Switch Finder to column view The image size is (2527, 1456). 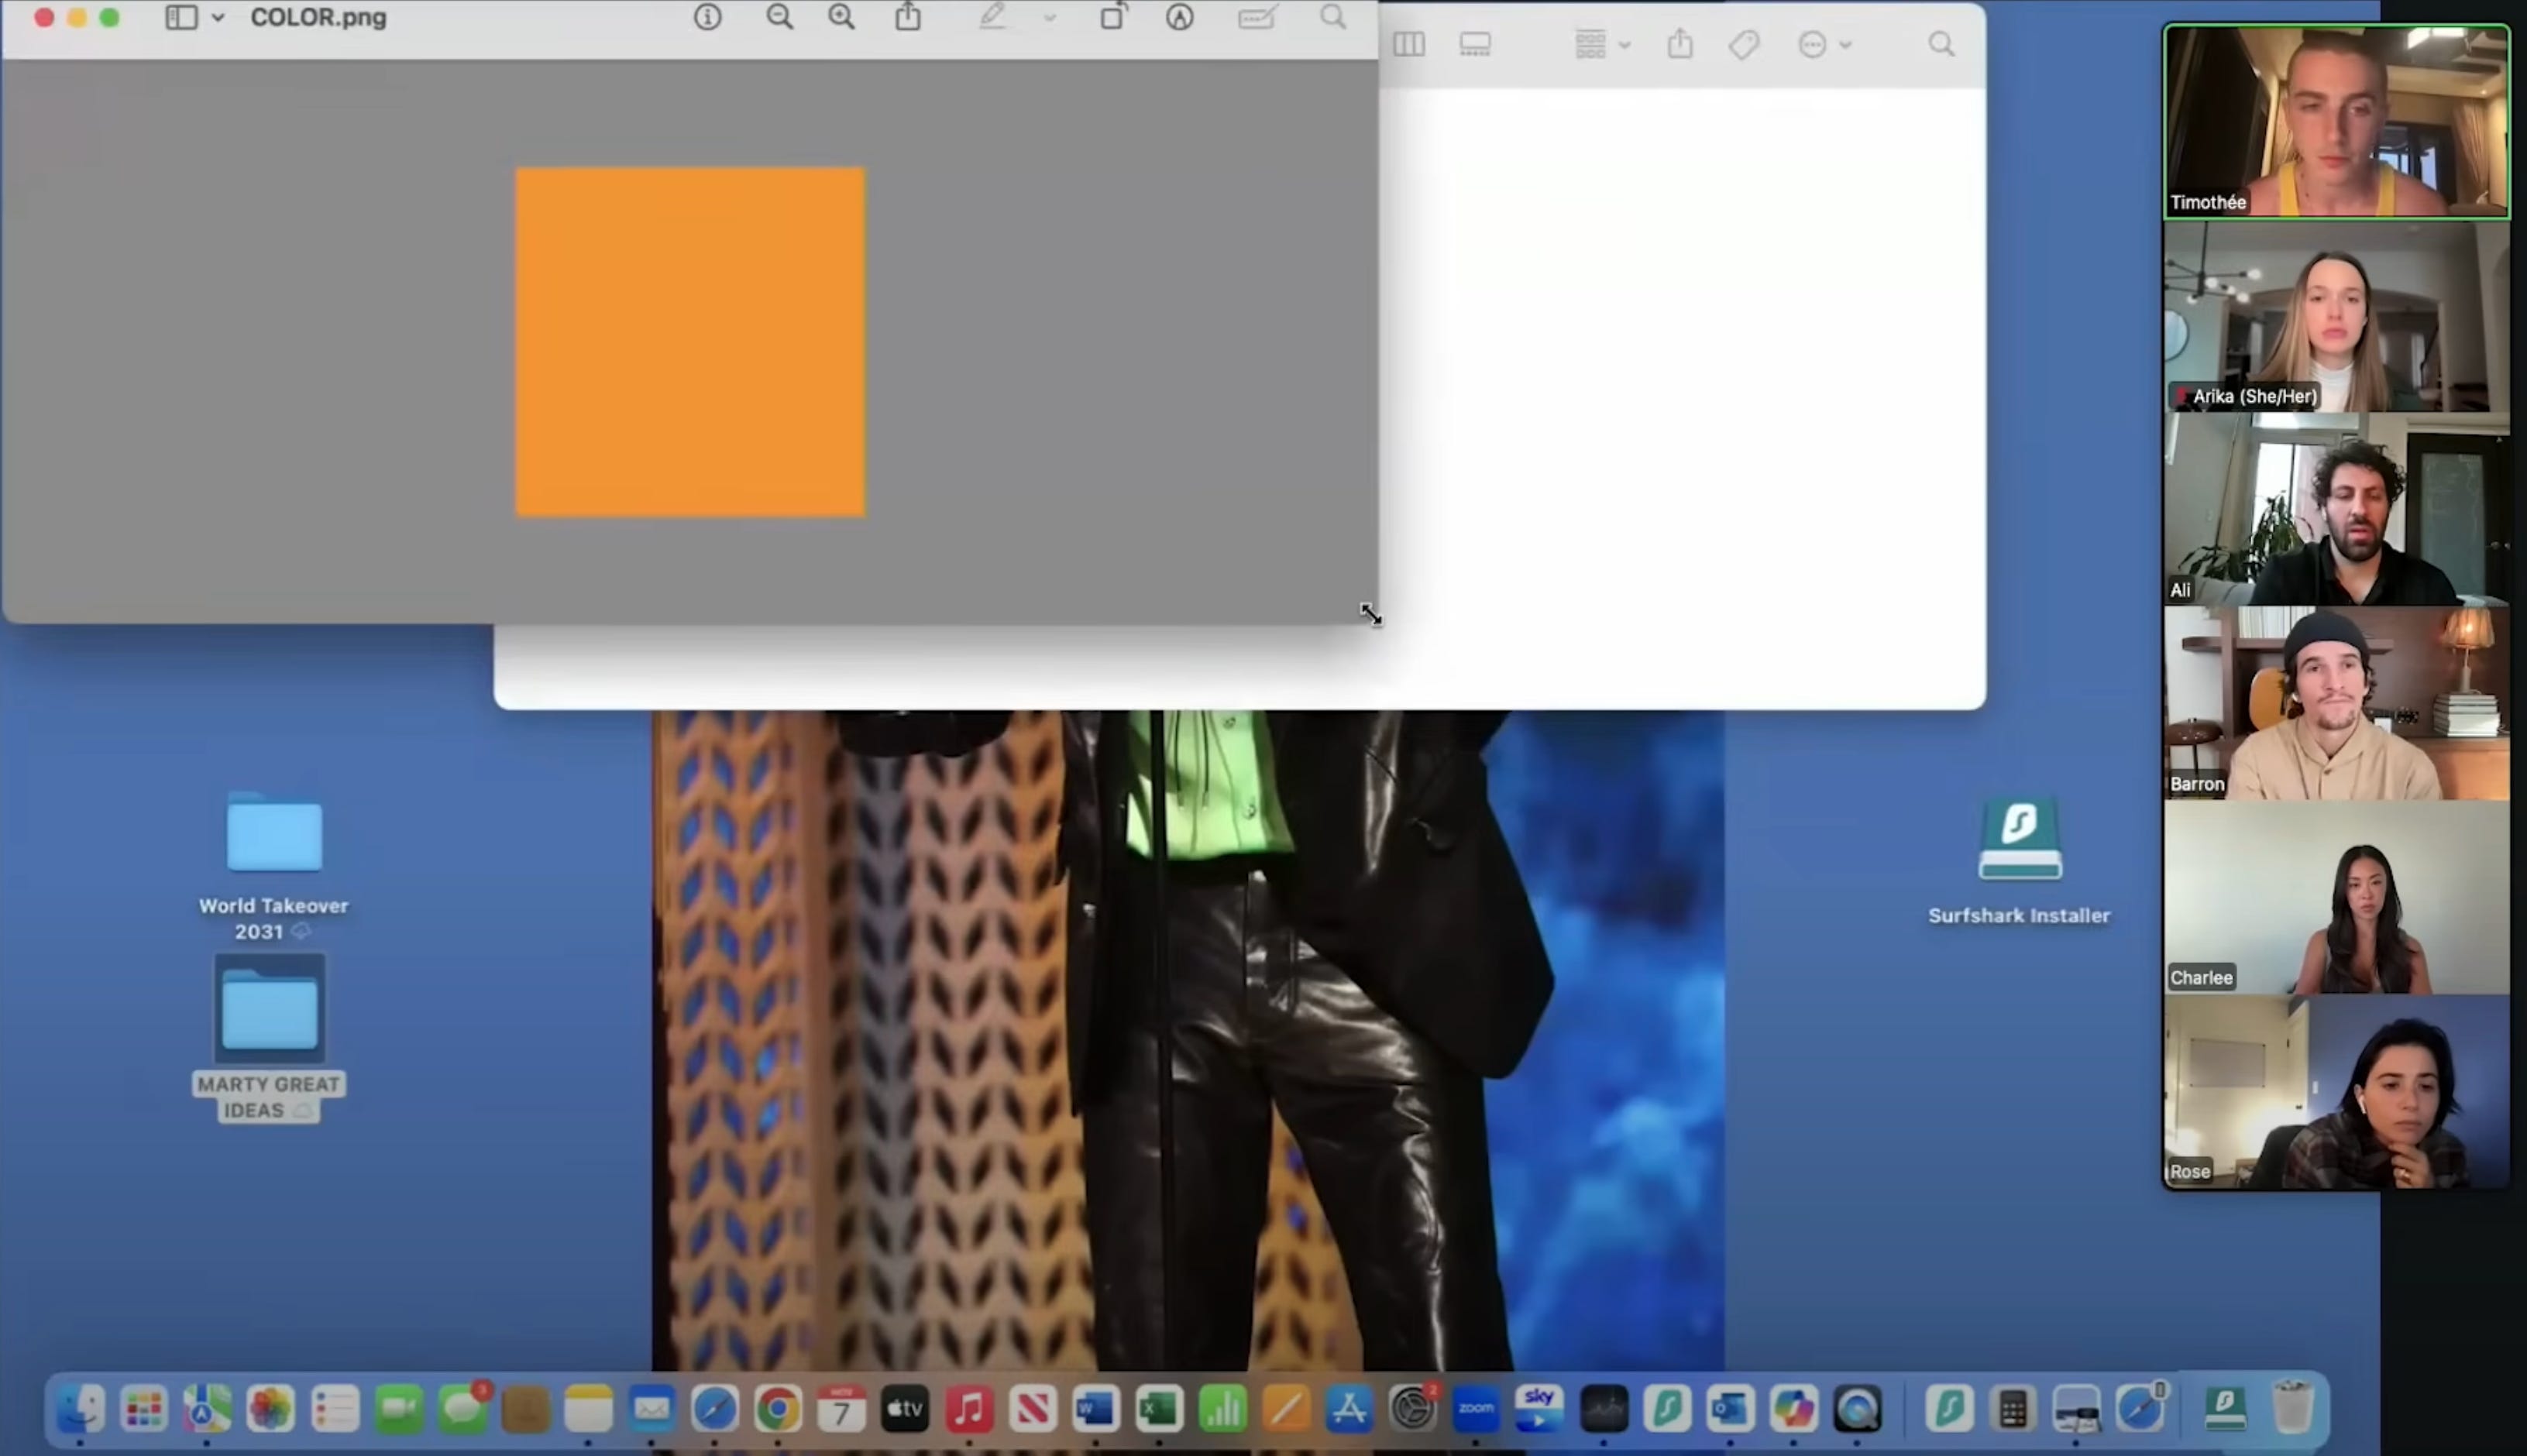point(1408,45)
